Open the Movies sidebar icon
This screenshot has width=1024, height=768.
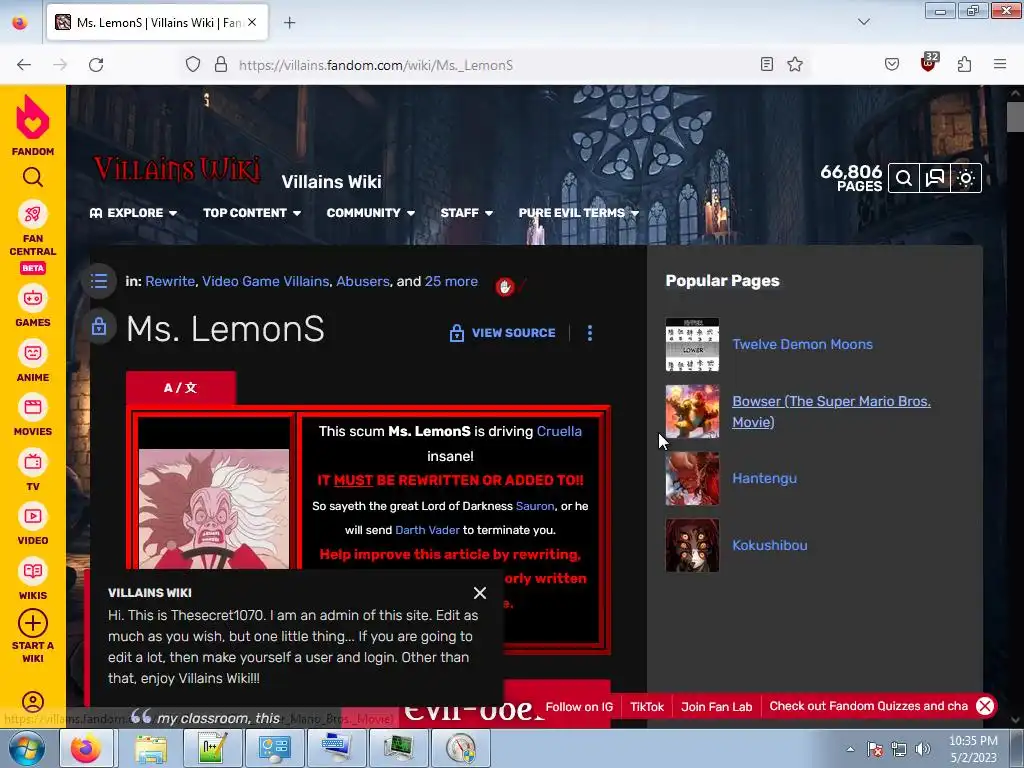[33, 408]
